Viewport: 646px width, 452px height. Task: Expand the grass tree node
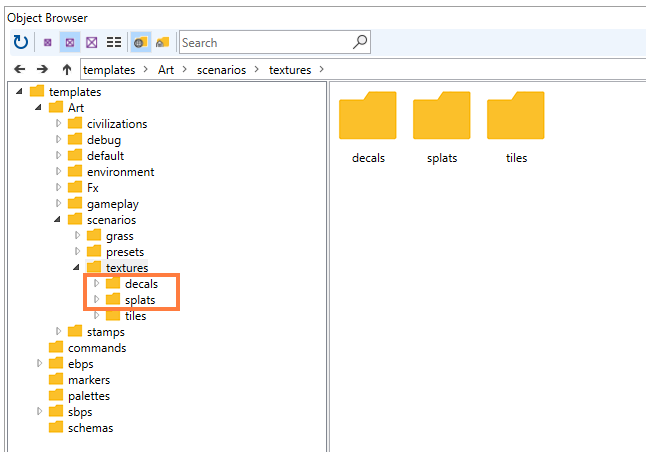coord(77,235)
